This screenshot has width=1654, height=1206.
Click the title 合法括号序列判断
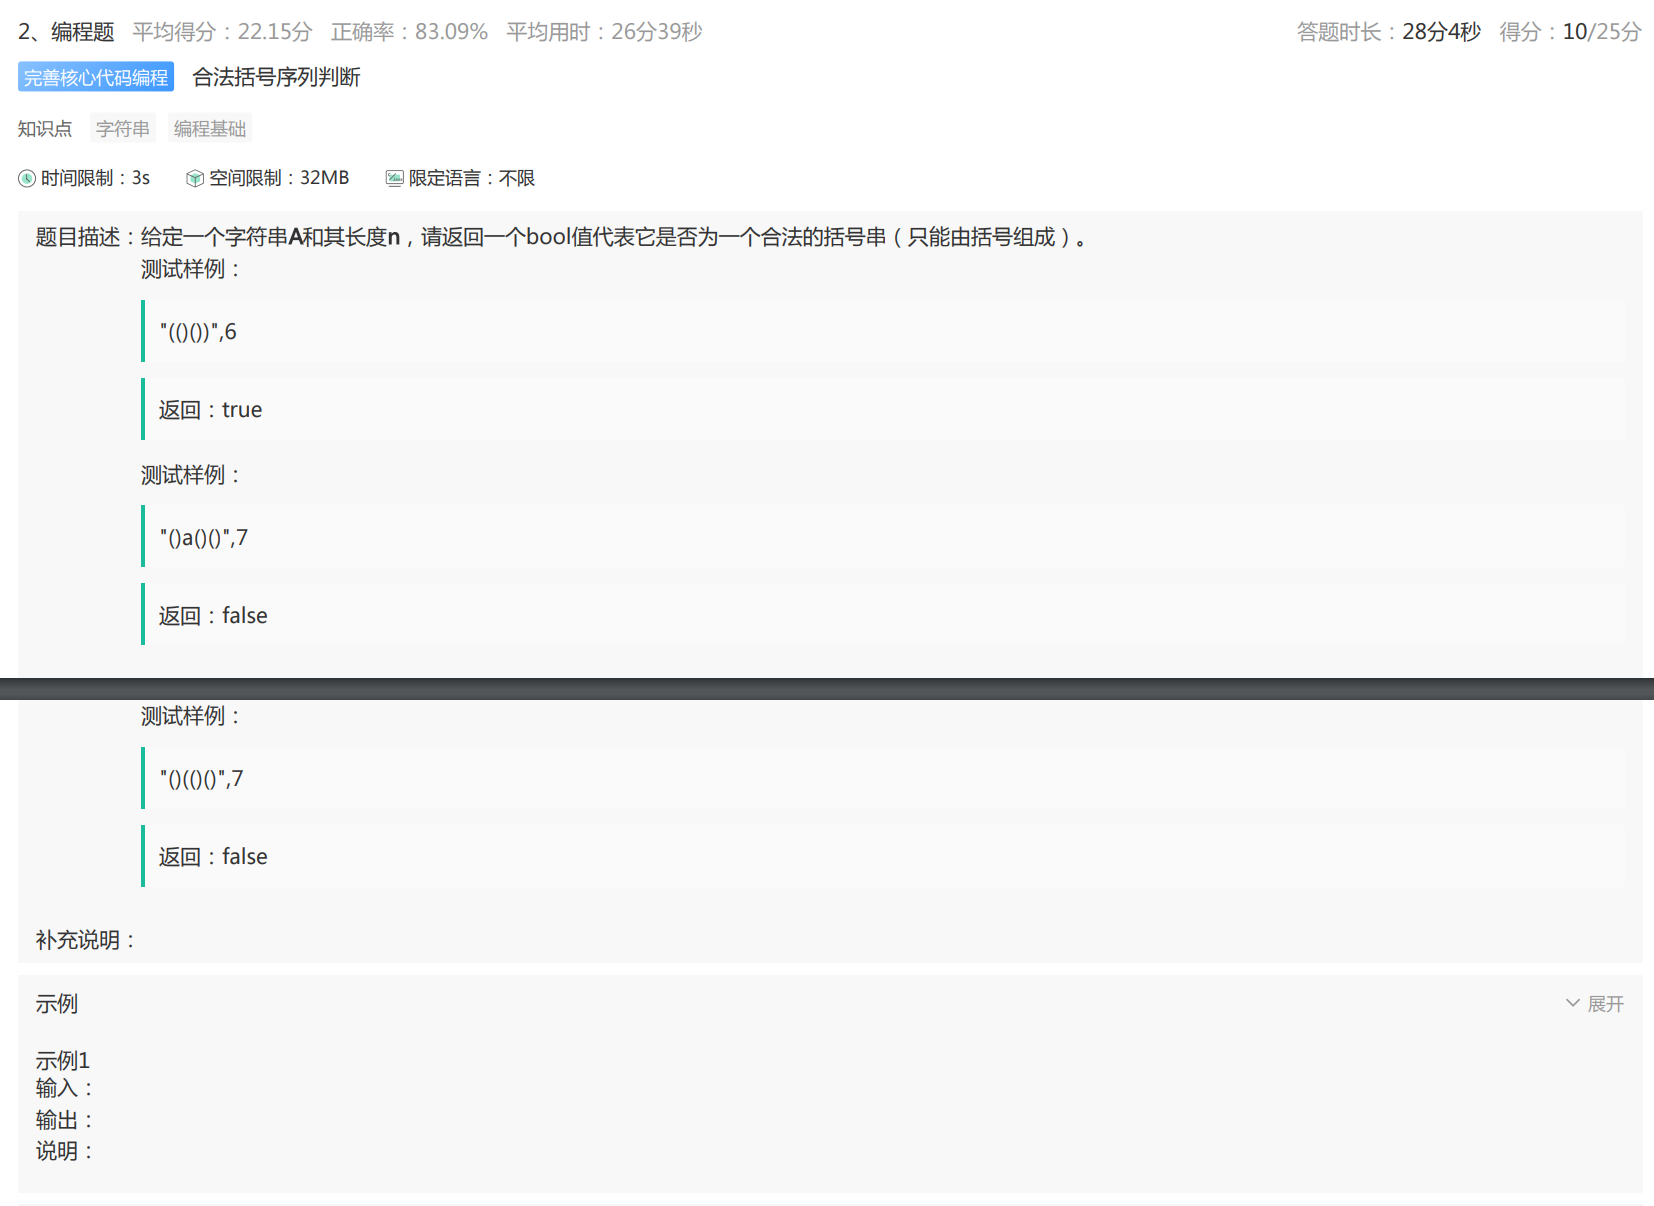(x=276, y=77)
